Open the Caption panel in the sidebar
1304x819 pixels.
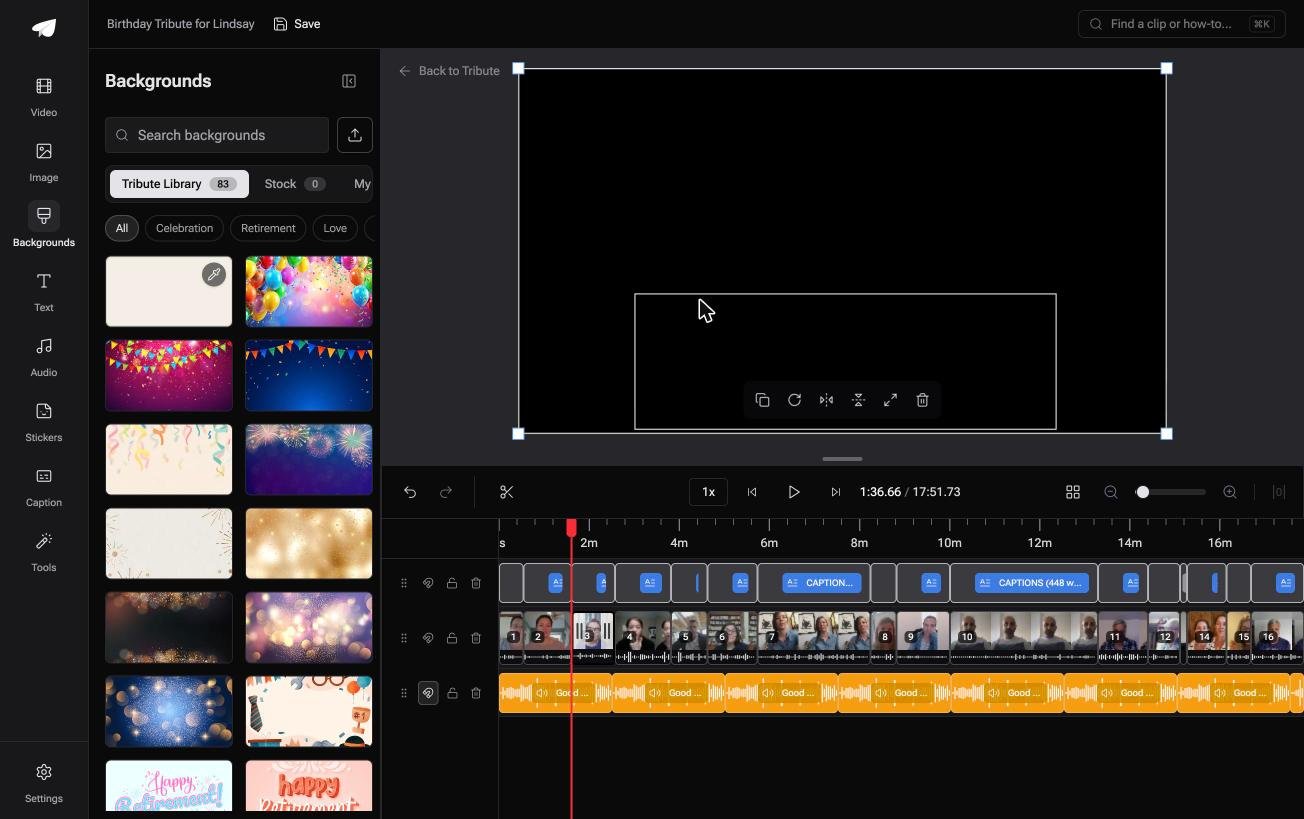[44, 487]
